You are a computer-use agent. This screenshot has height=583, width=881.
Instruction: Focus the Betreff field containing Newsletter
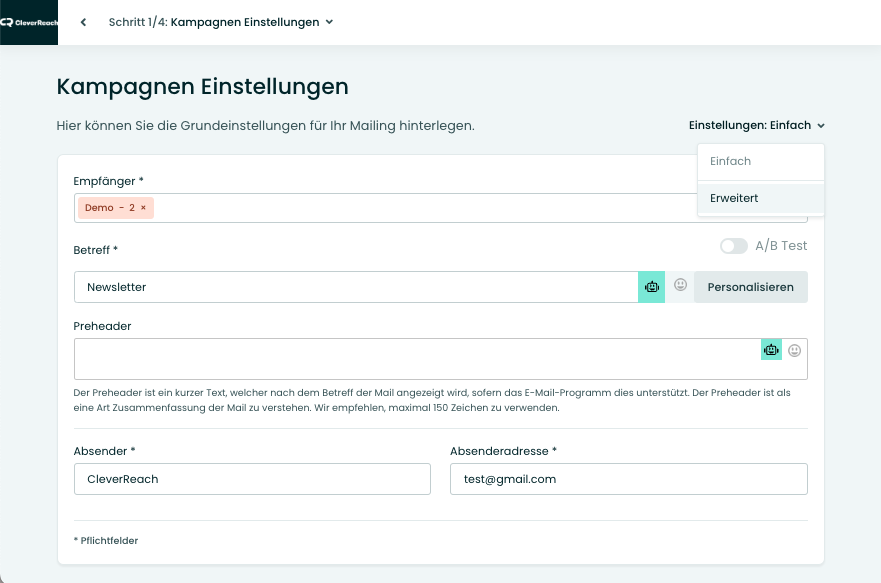356,287
